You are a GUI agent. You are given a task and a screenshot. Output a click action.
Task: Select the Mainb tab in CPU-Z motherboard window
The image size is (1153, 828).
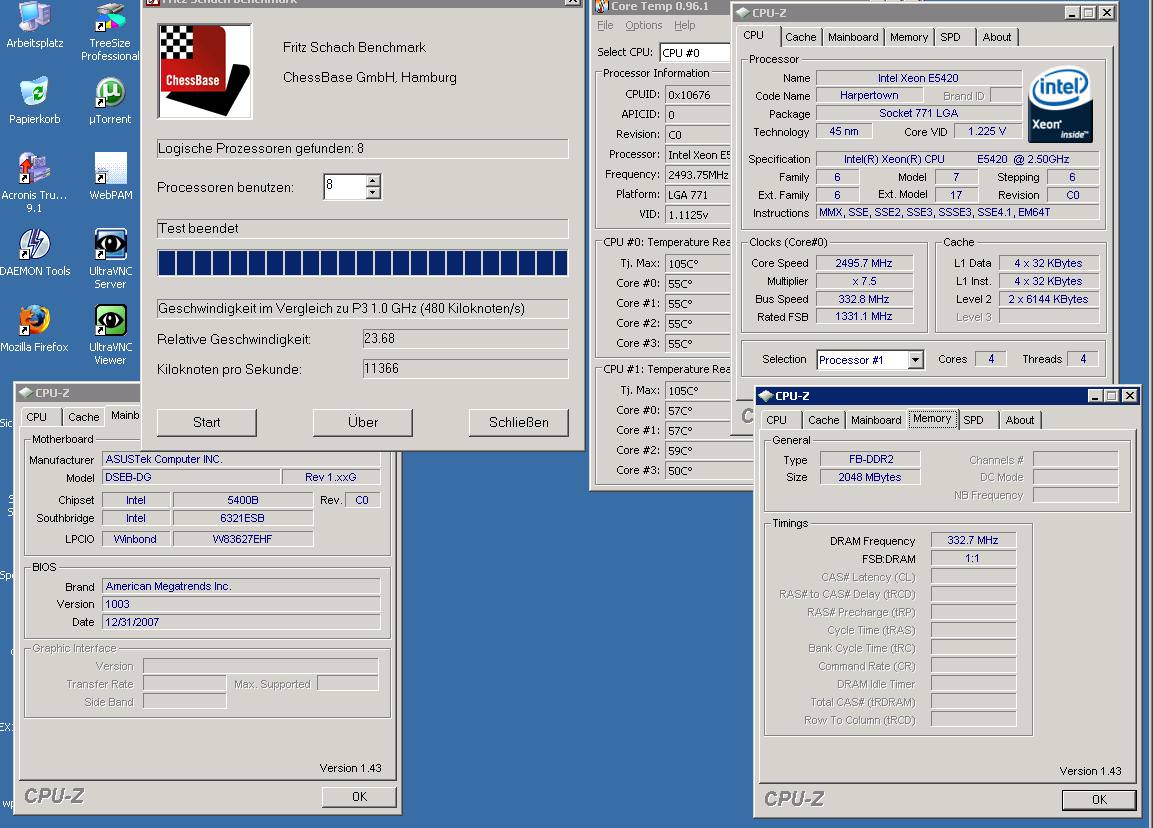tap(125, 415)
